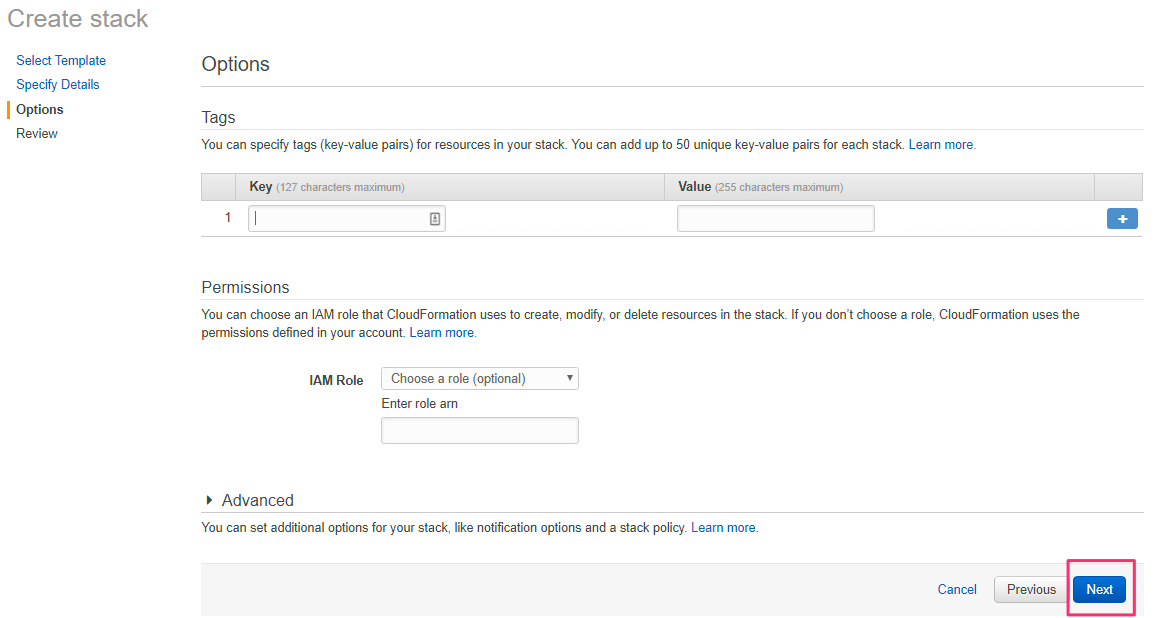Image resolution: width=1159 pixels, height=618 pixels.
Task: Click the blue plus icon to add tag row
Action: [x=1121, y=219]
